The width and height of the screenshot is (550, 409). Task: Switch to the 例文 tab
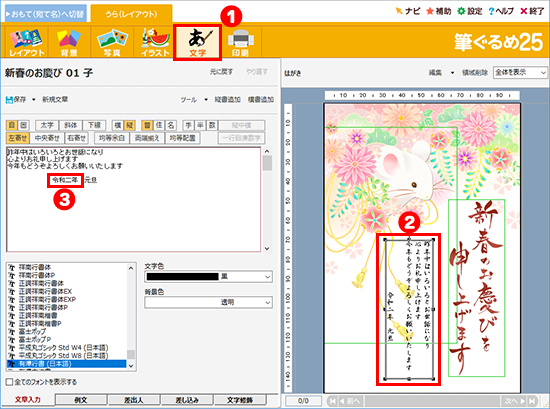81,400
